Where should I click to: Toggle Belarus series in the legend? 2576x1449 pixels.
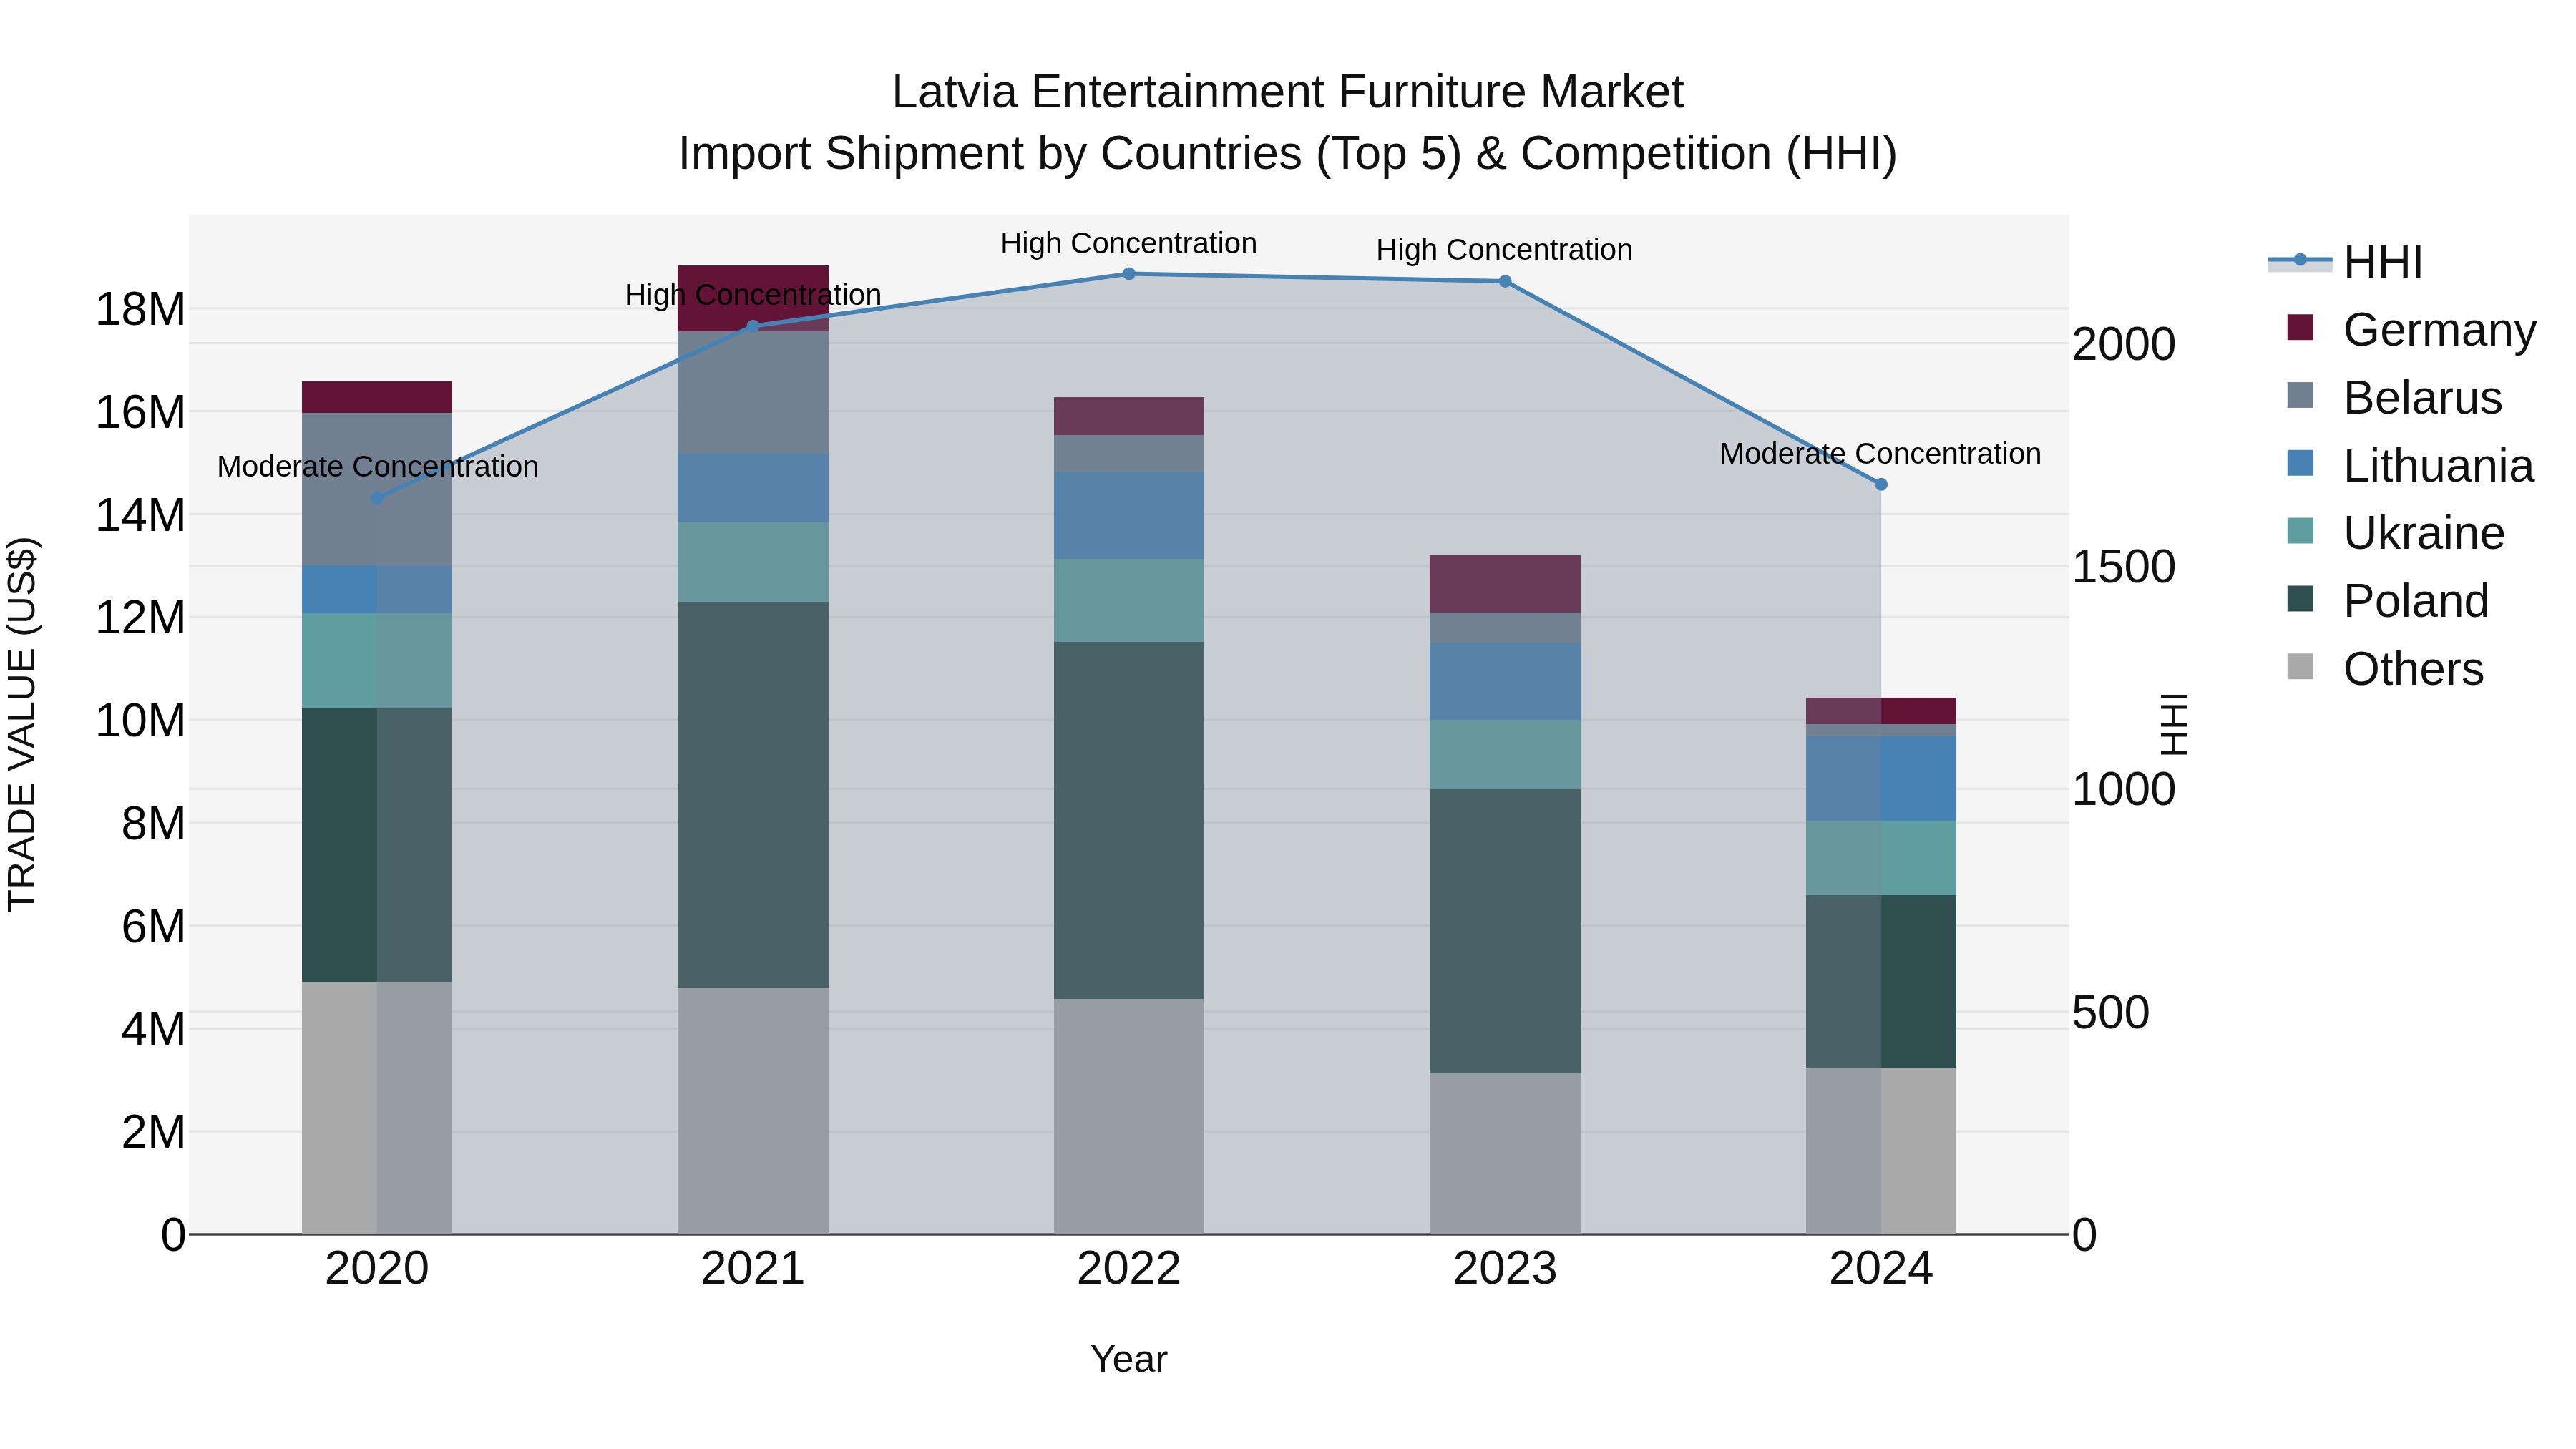[2394, 397]
